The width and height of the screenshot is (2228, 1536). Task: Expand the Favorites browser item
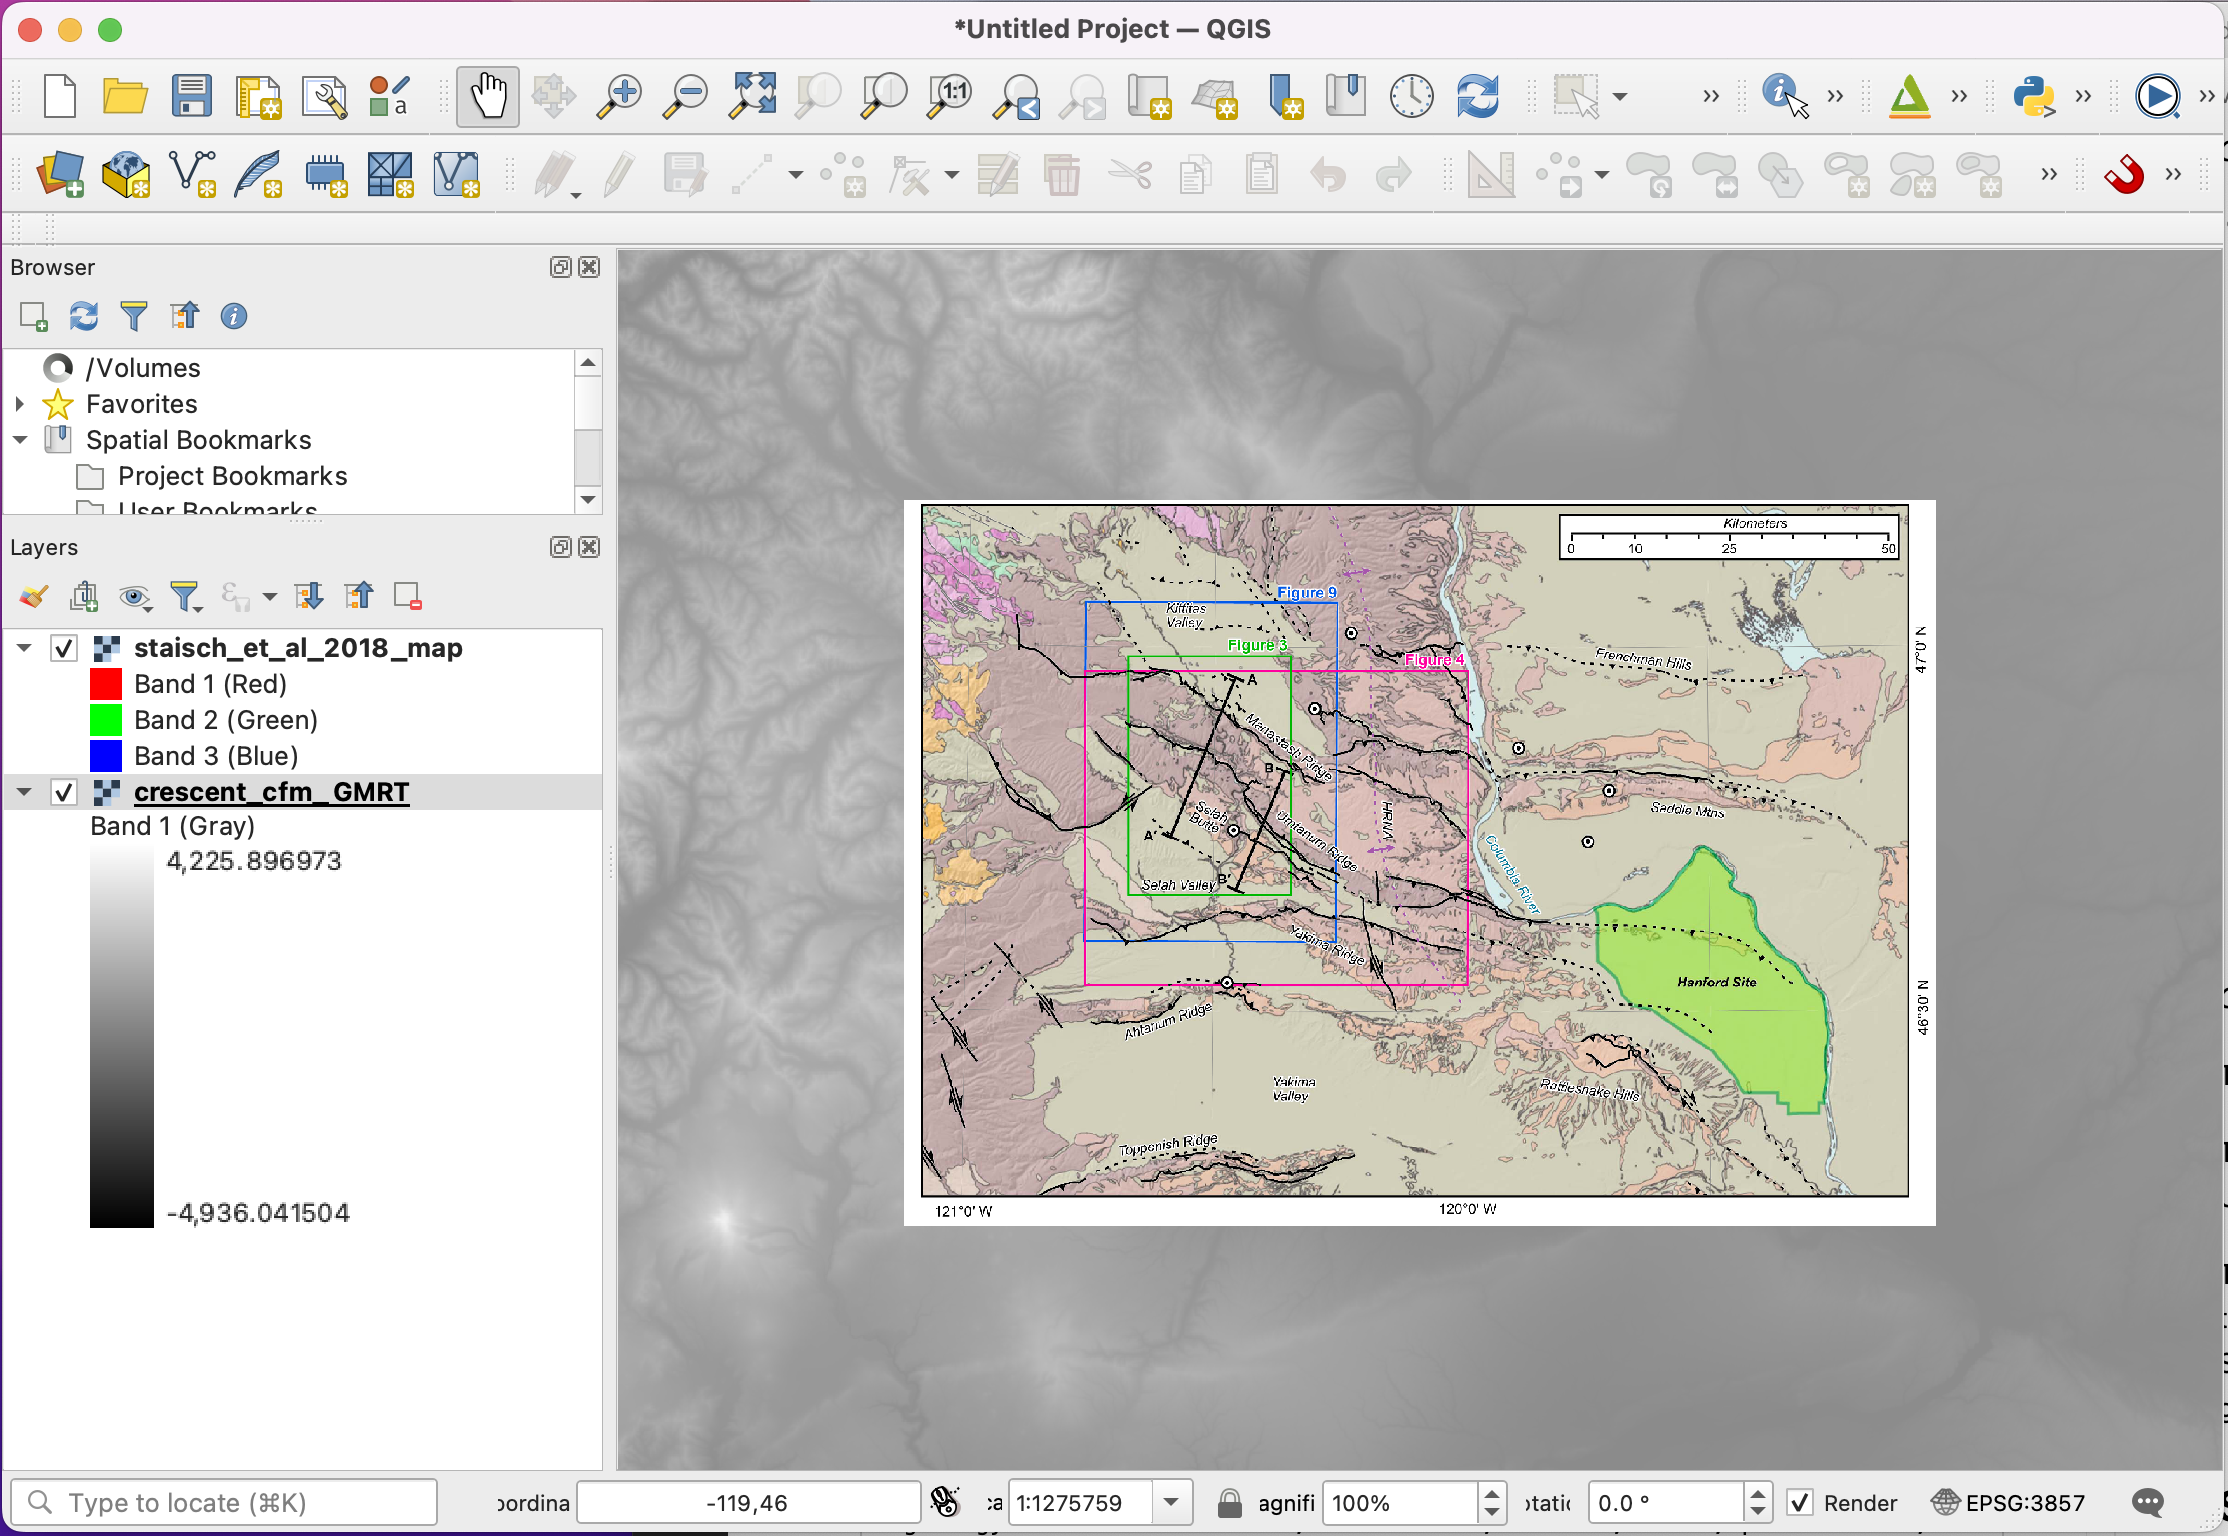[20, 404]
